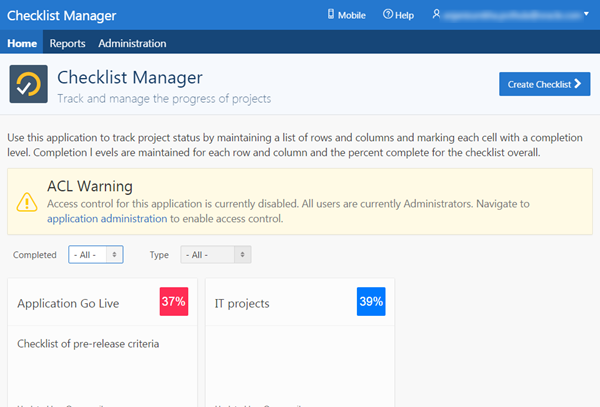The width and height of the screenshot is (600, 407).
Task: Open the Mobile link in the header
Action: 346,15
